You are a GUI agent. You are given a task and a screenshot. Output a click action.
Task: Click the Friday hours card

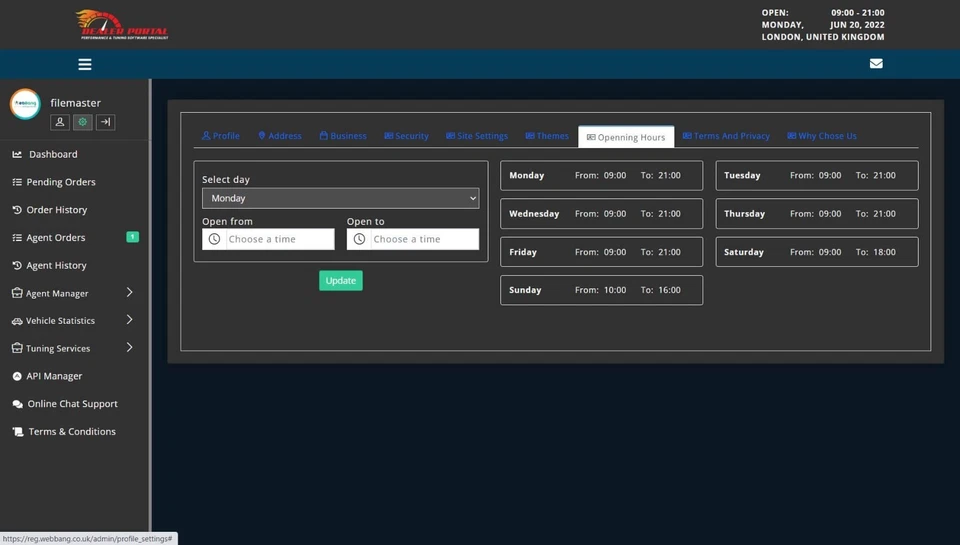pos(601,252)
